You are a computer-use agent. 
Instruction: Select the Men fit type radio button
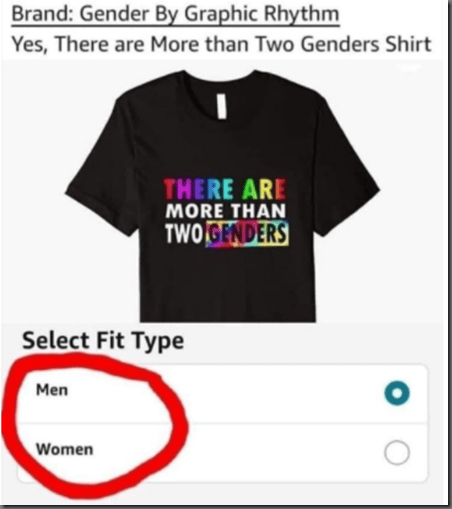[x=397, y=393]
